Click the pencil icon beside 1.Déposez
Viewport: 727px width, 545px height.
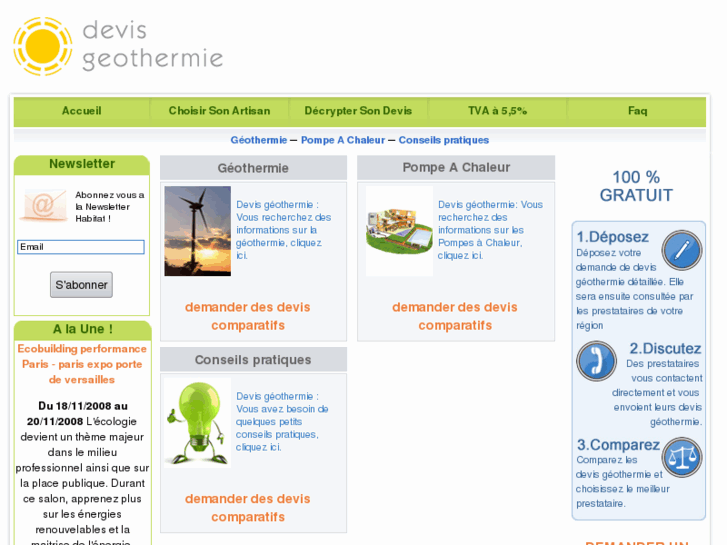[682, 250]
